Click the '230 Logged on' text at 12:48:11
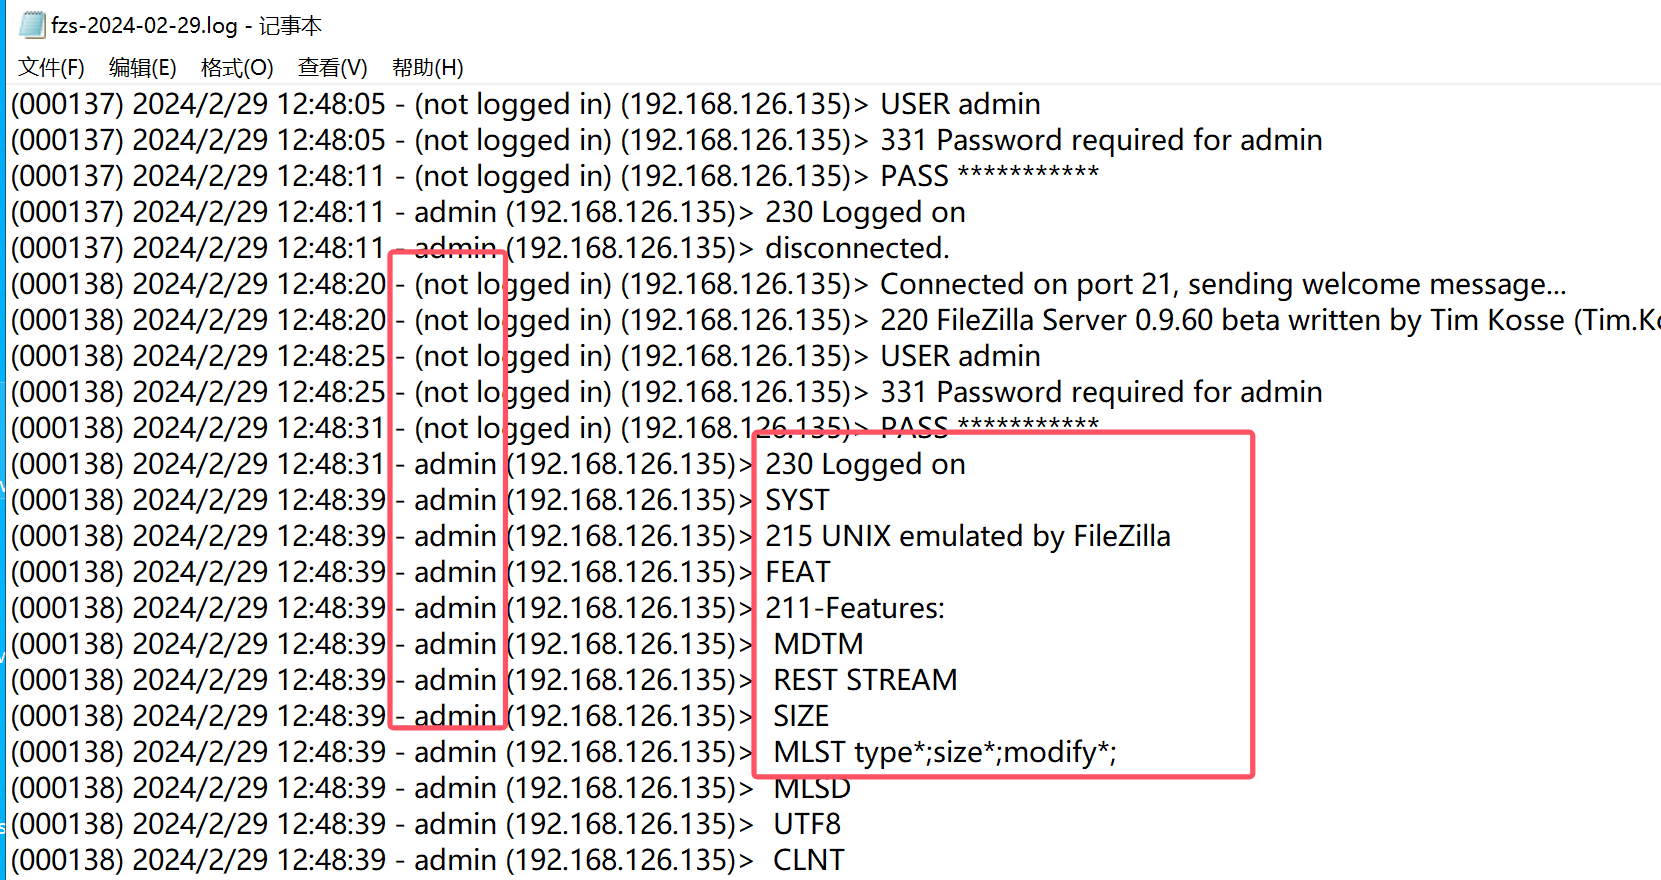This screenshot has height=880, width=1661. click(x=865, y=212)
